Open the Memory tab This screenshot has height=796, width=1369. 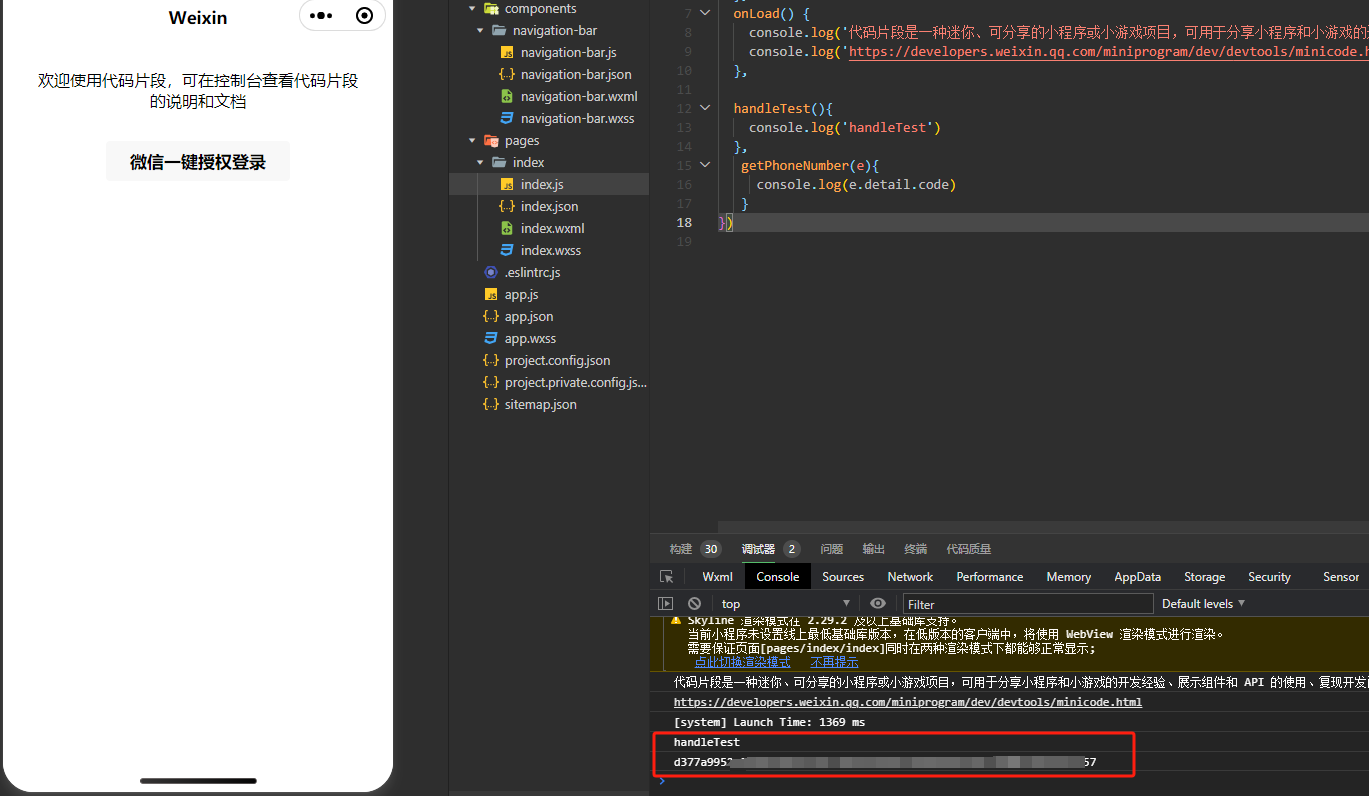1069,577
